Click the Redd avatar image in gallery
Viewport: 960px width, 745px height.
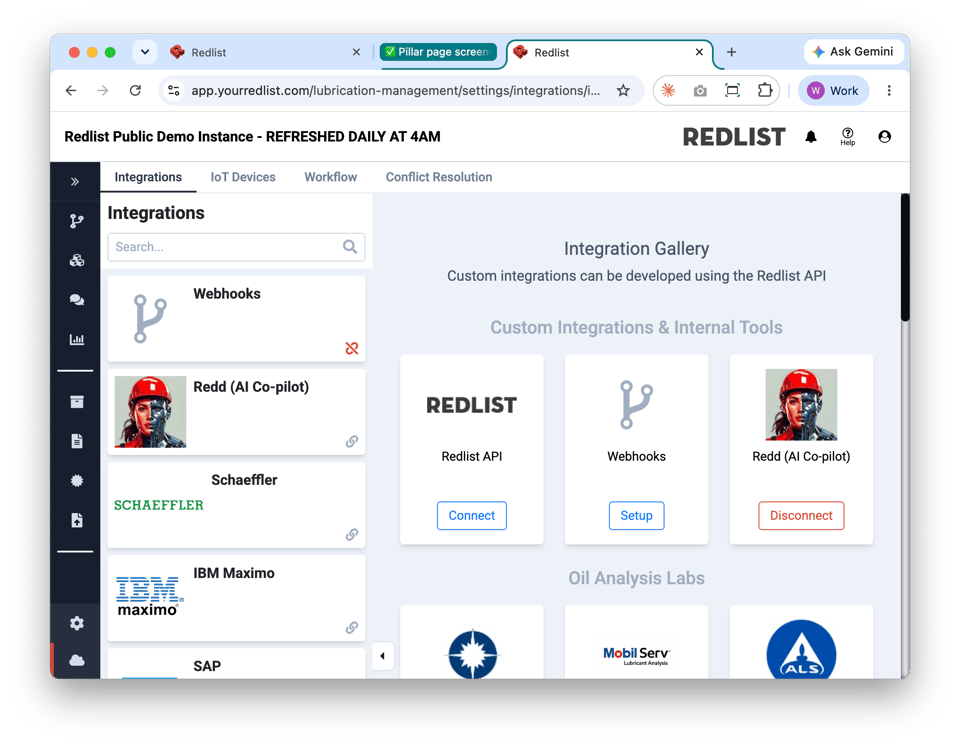coord(801,405)
